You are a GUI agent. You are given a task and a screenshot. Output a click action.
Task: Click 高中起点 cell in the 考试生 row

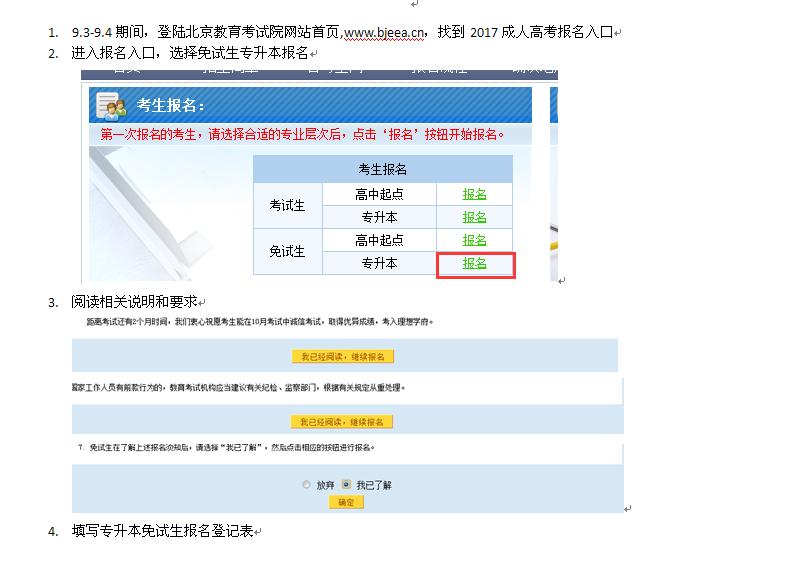[x=379, y=194]
